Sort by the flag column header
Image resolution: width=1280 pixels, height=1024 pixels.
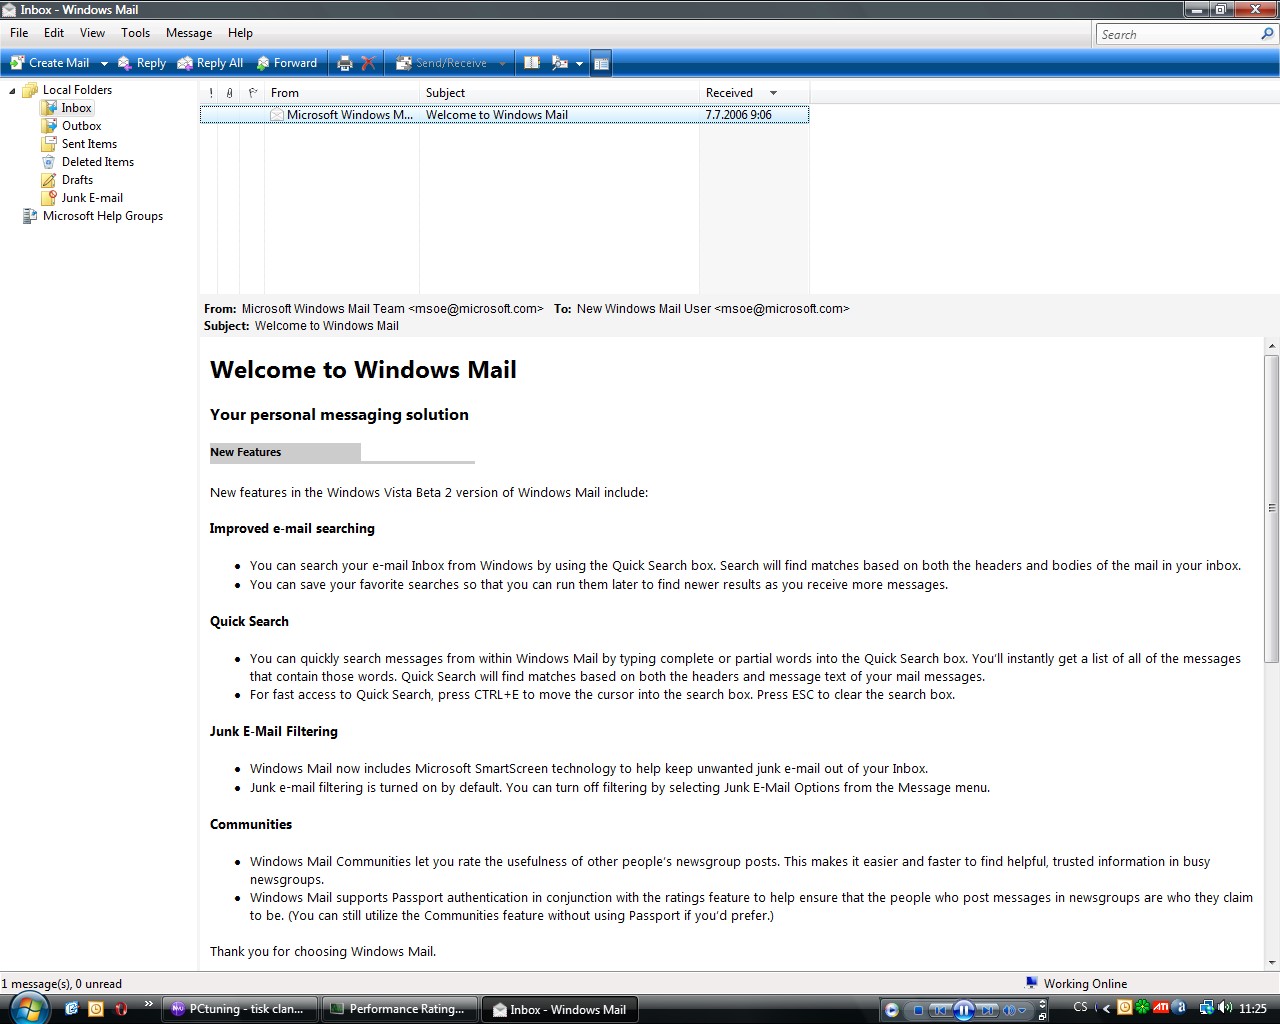tap(252, 93)
